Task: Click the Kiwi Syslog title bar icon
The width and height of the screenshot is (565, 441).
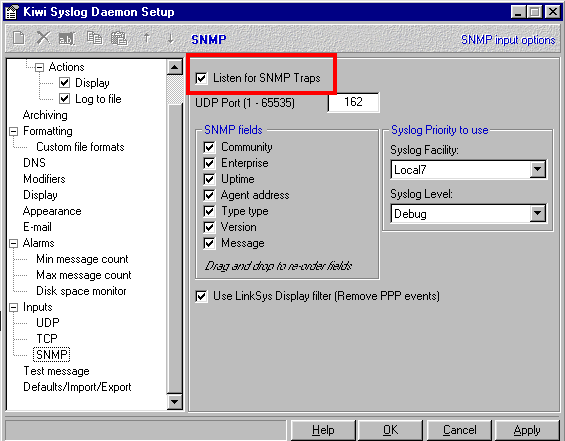Action: tap(11, 12)
